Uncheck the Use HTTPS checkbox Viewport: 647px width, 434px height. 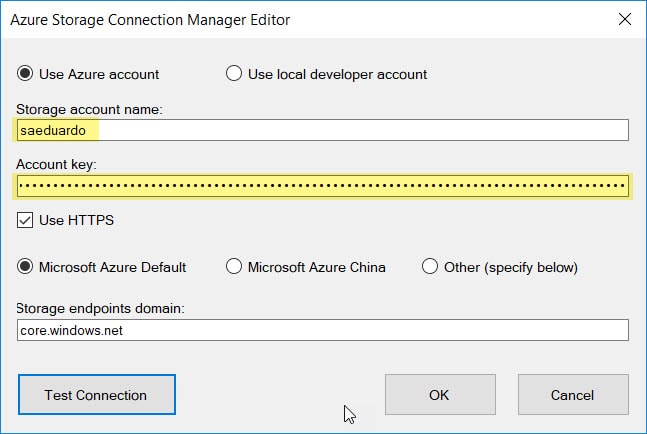[26, 220]
